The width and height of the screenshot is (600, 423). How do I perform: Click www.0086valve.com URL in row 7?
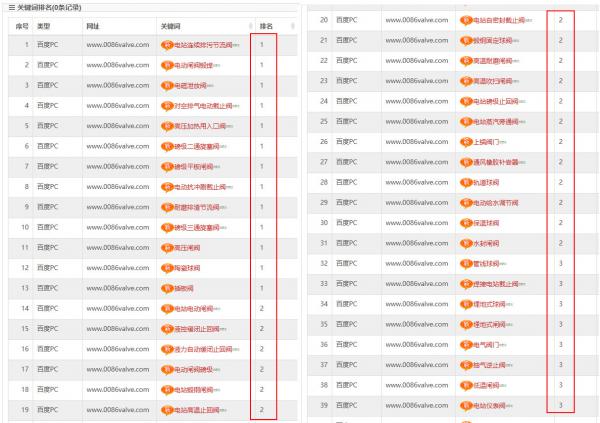118,167
